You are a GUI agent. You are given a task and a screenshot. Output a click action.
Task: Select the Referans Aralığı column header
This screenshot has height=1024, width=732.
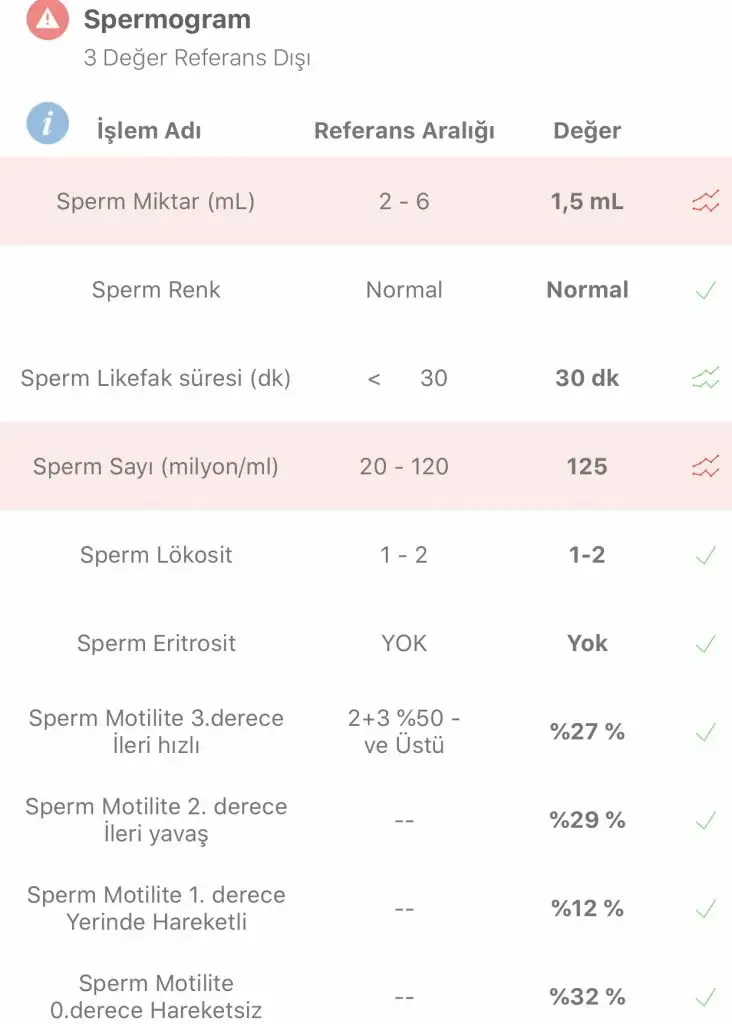pos(404,131)
